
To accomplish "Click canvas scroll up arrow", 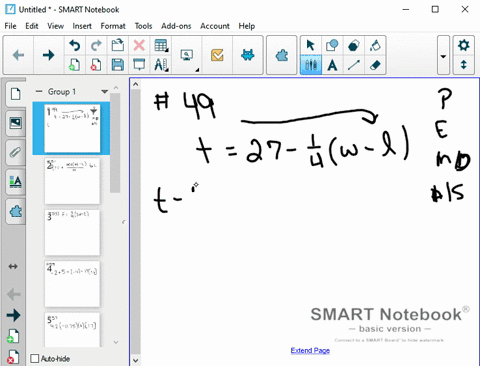I will [135, 84].
